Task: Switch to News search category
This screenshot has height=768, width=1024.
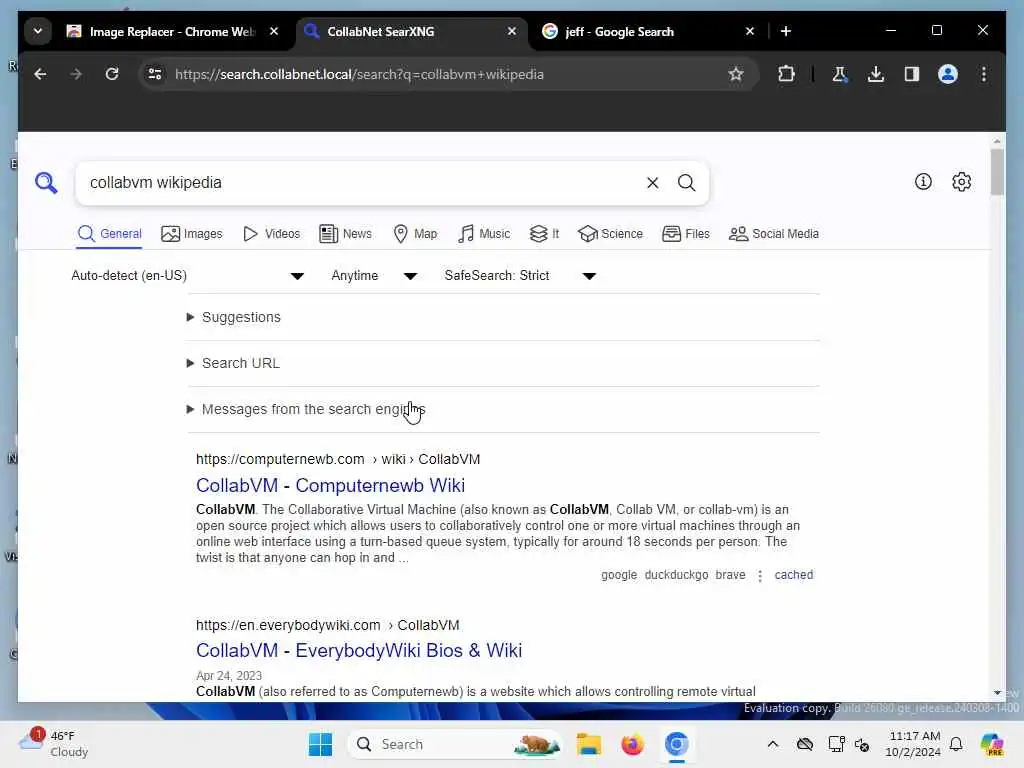Action: click(x=345, y=234)
